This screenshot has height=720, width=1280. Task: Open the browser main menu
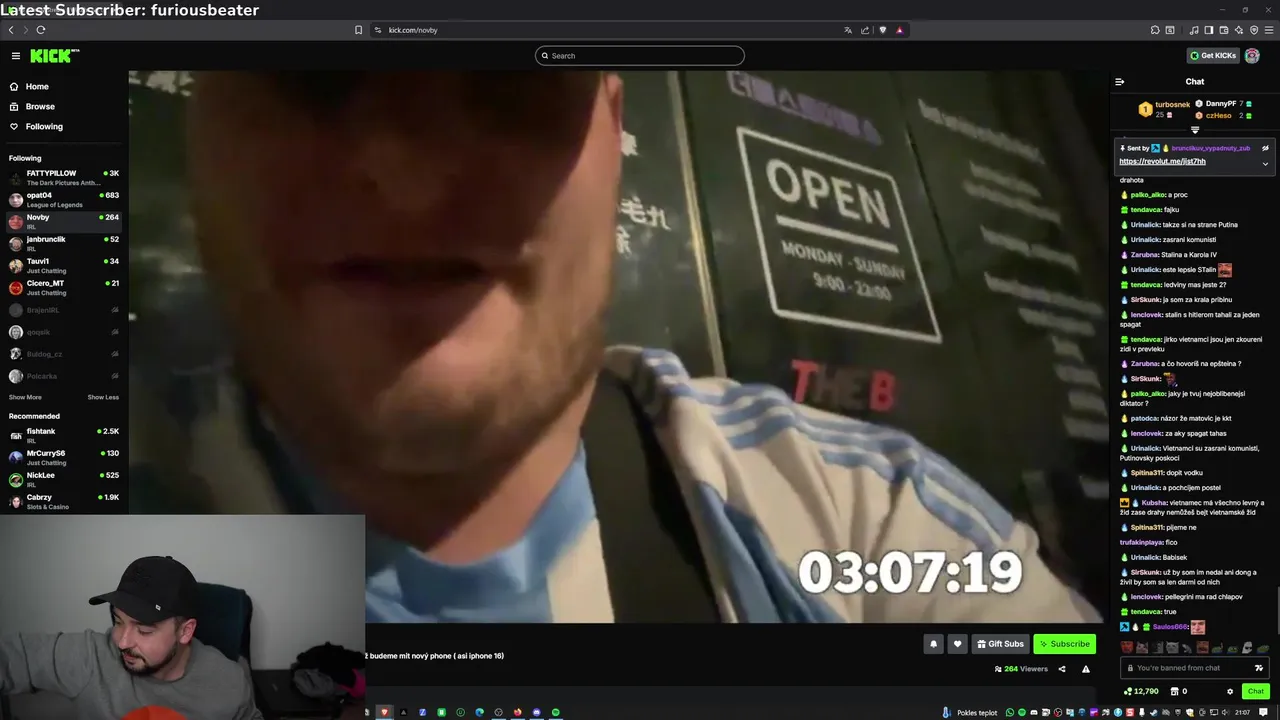click(1268, 30)
